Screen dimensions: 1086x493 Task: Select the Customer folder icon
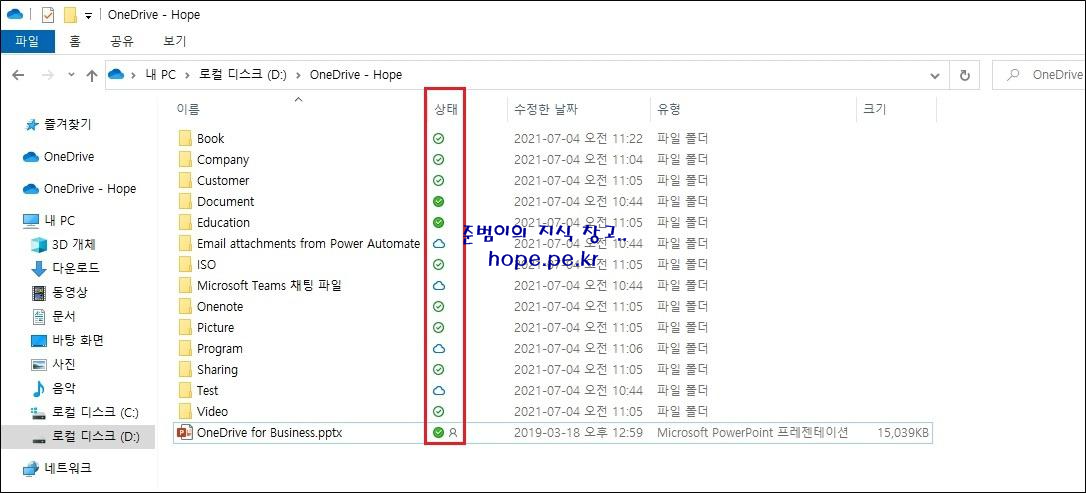(x=185, y=180)
